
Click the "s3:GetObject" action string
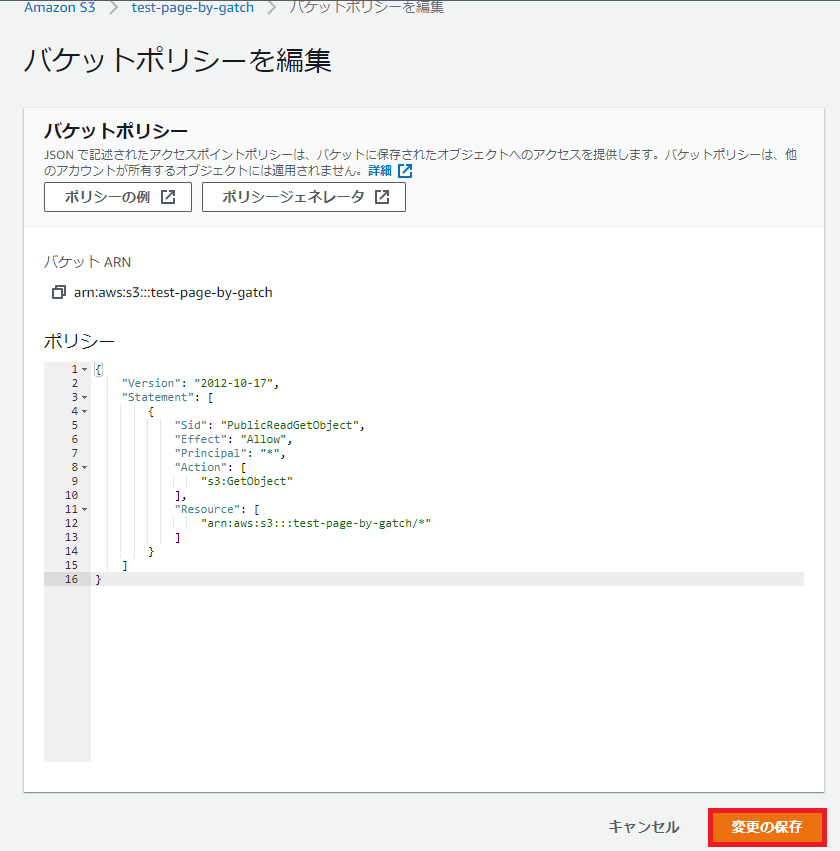[x=247, y=481]
